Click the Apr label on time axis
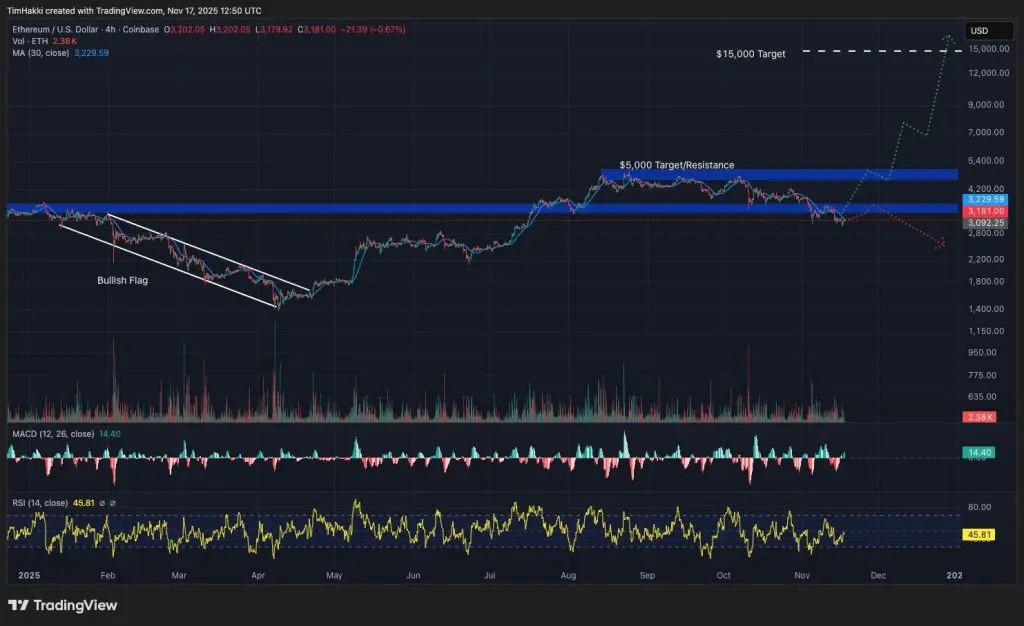Image resolution: width=1024 pixels, height=626 pixels. (x=258, y=575)
